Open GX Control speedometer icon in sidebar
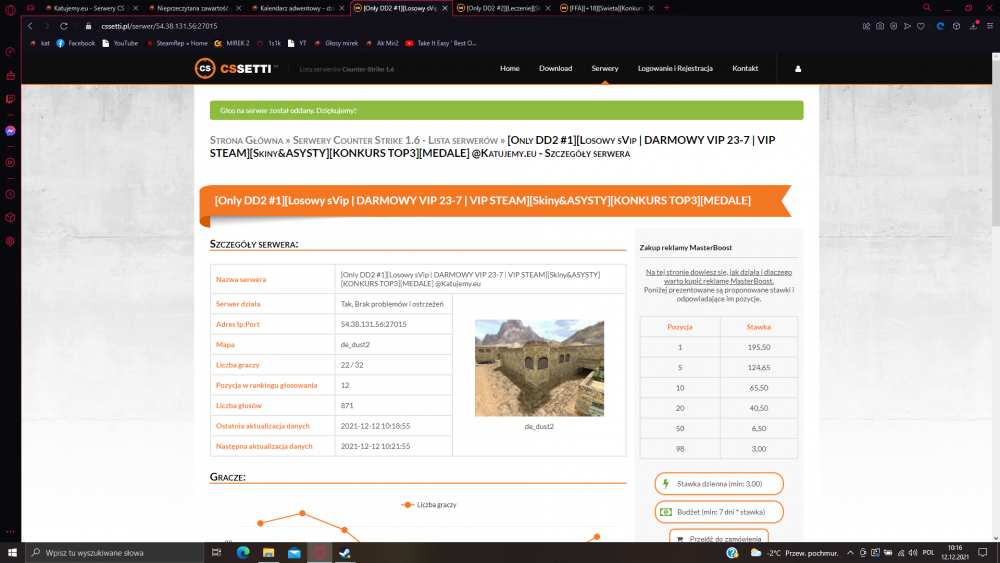This screenshot has height=563, width=1000. click(10, 52)
